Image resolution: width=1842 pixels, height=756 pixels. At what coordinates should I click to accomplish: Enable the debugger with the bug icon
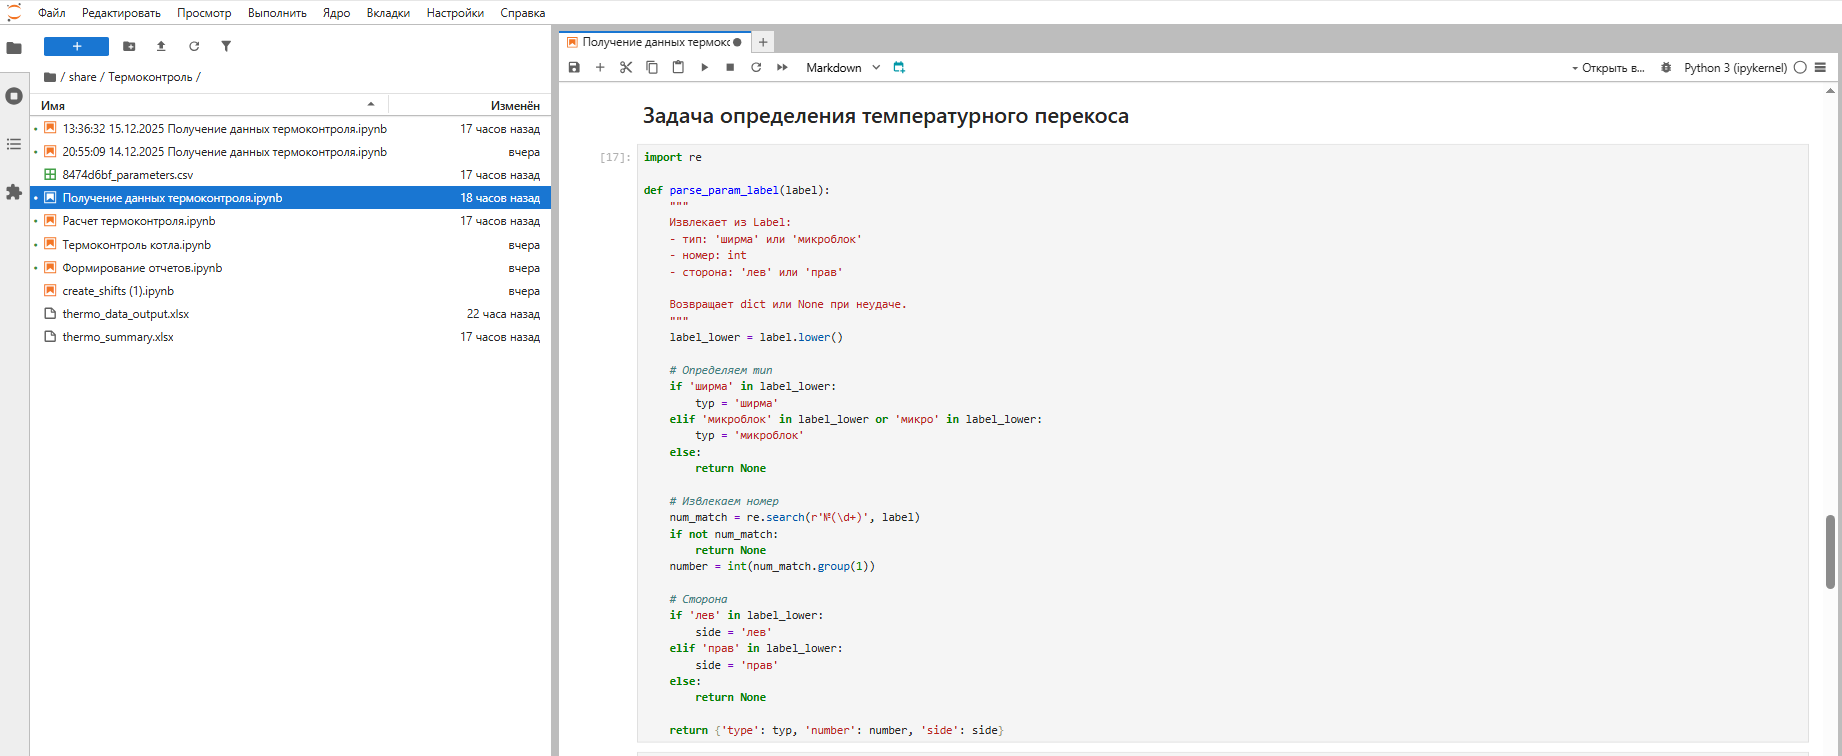[x=1666, y=68]
